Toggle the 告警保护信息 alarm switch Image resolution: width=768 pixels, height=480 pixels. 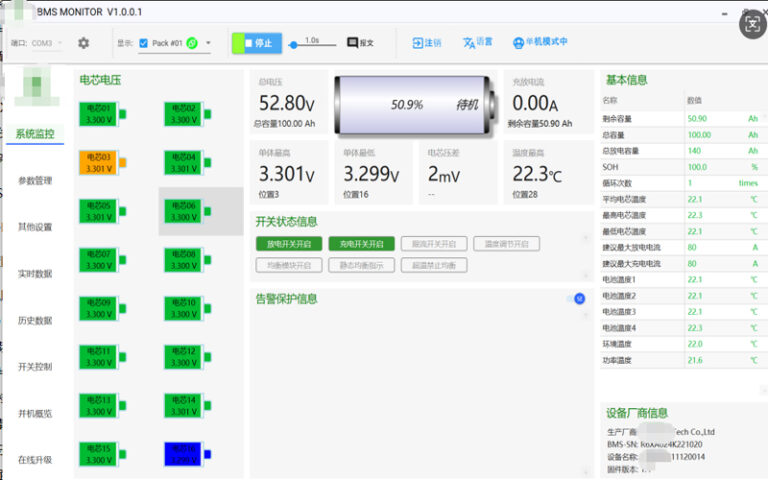point(577,298)
